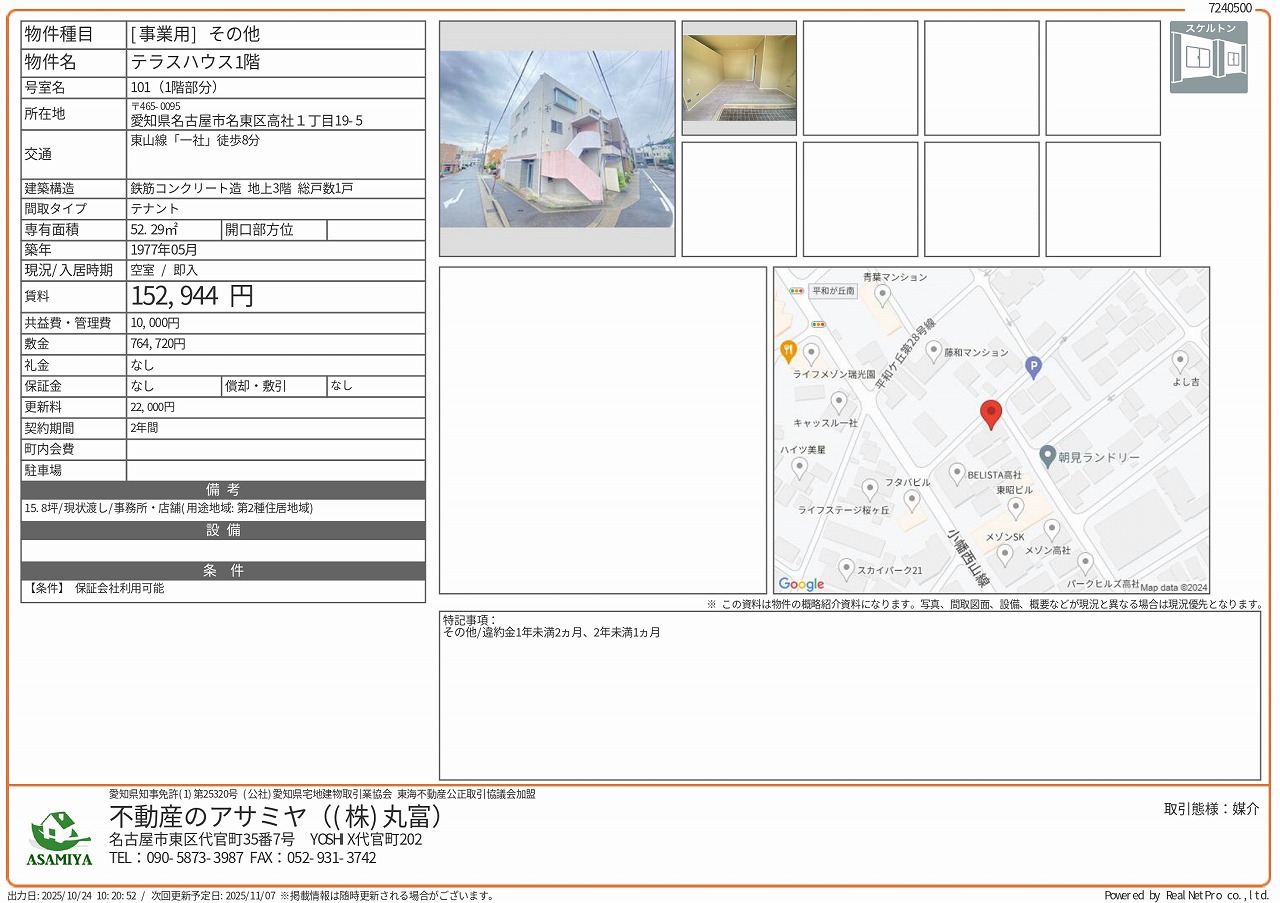Click the rent amount 152,944 円
1280x903 pixels.
192,296
